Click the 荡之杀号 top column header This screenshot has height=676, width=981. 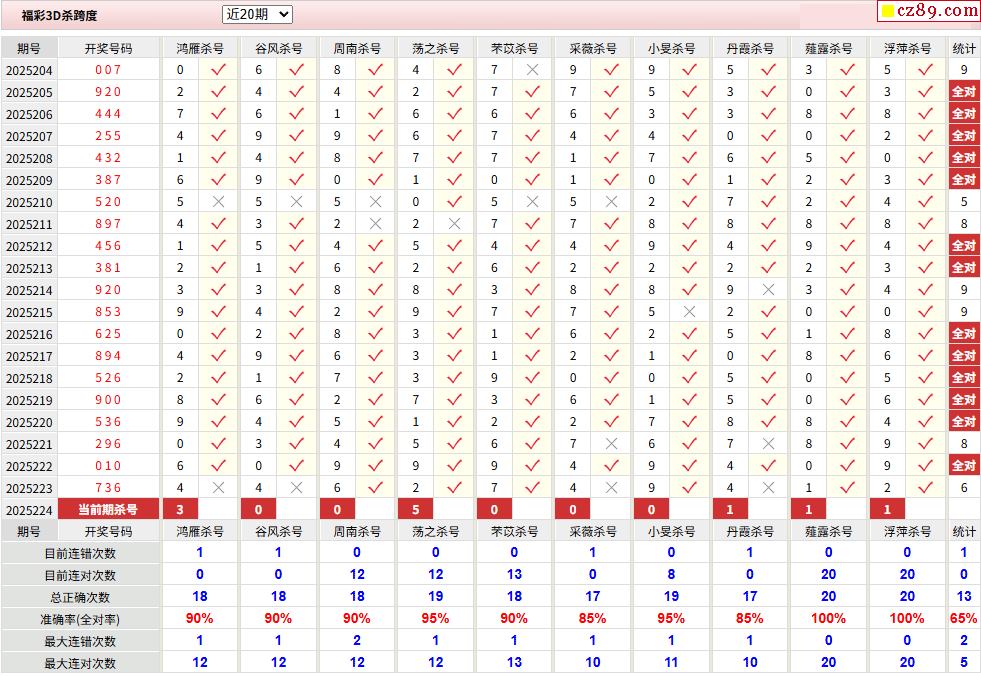(x=435, y=48)
